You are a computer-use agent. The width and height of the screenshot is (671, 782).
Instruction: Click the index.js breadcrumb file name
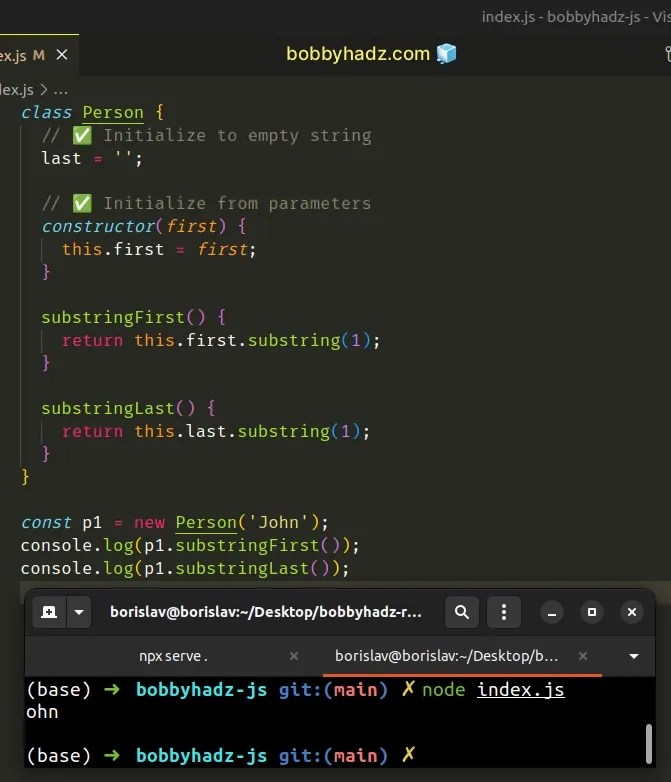17,90
